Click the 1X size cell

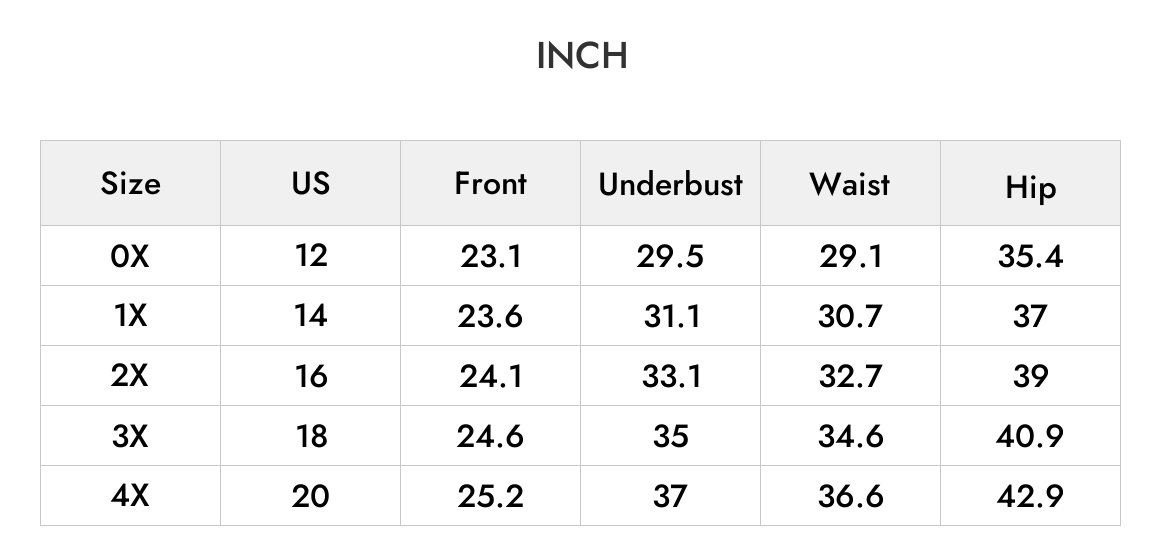130,316
